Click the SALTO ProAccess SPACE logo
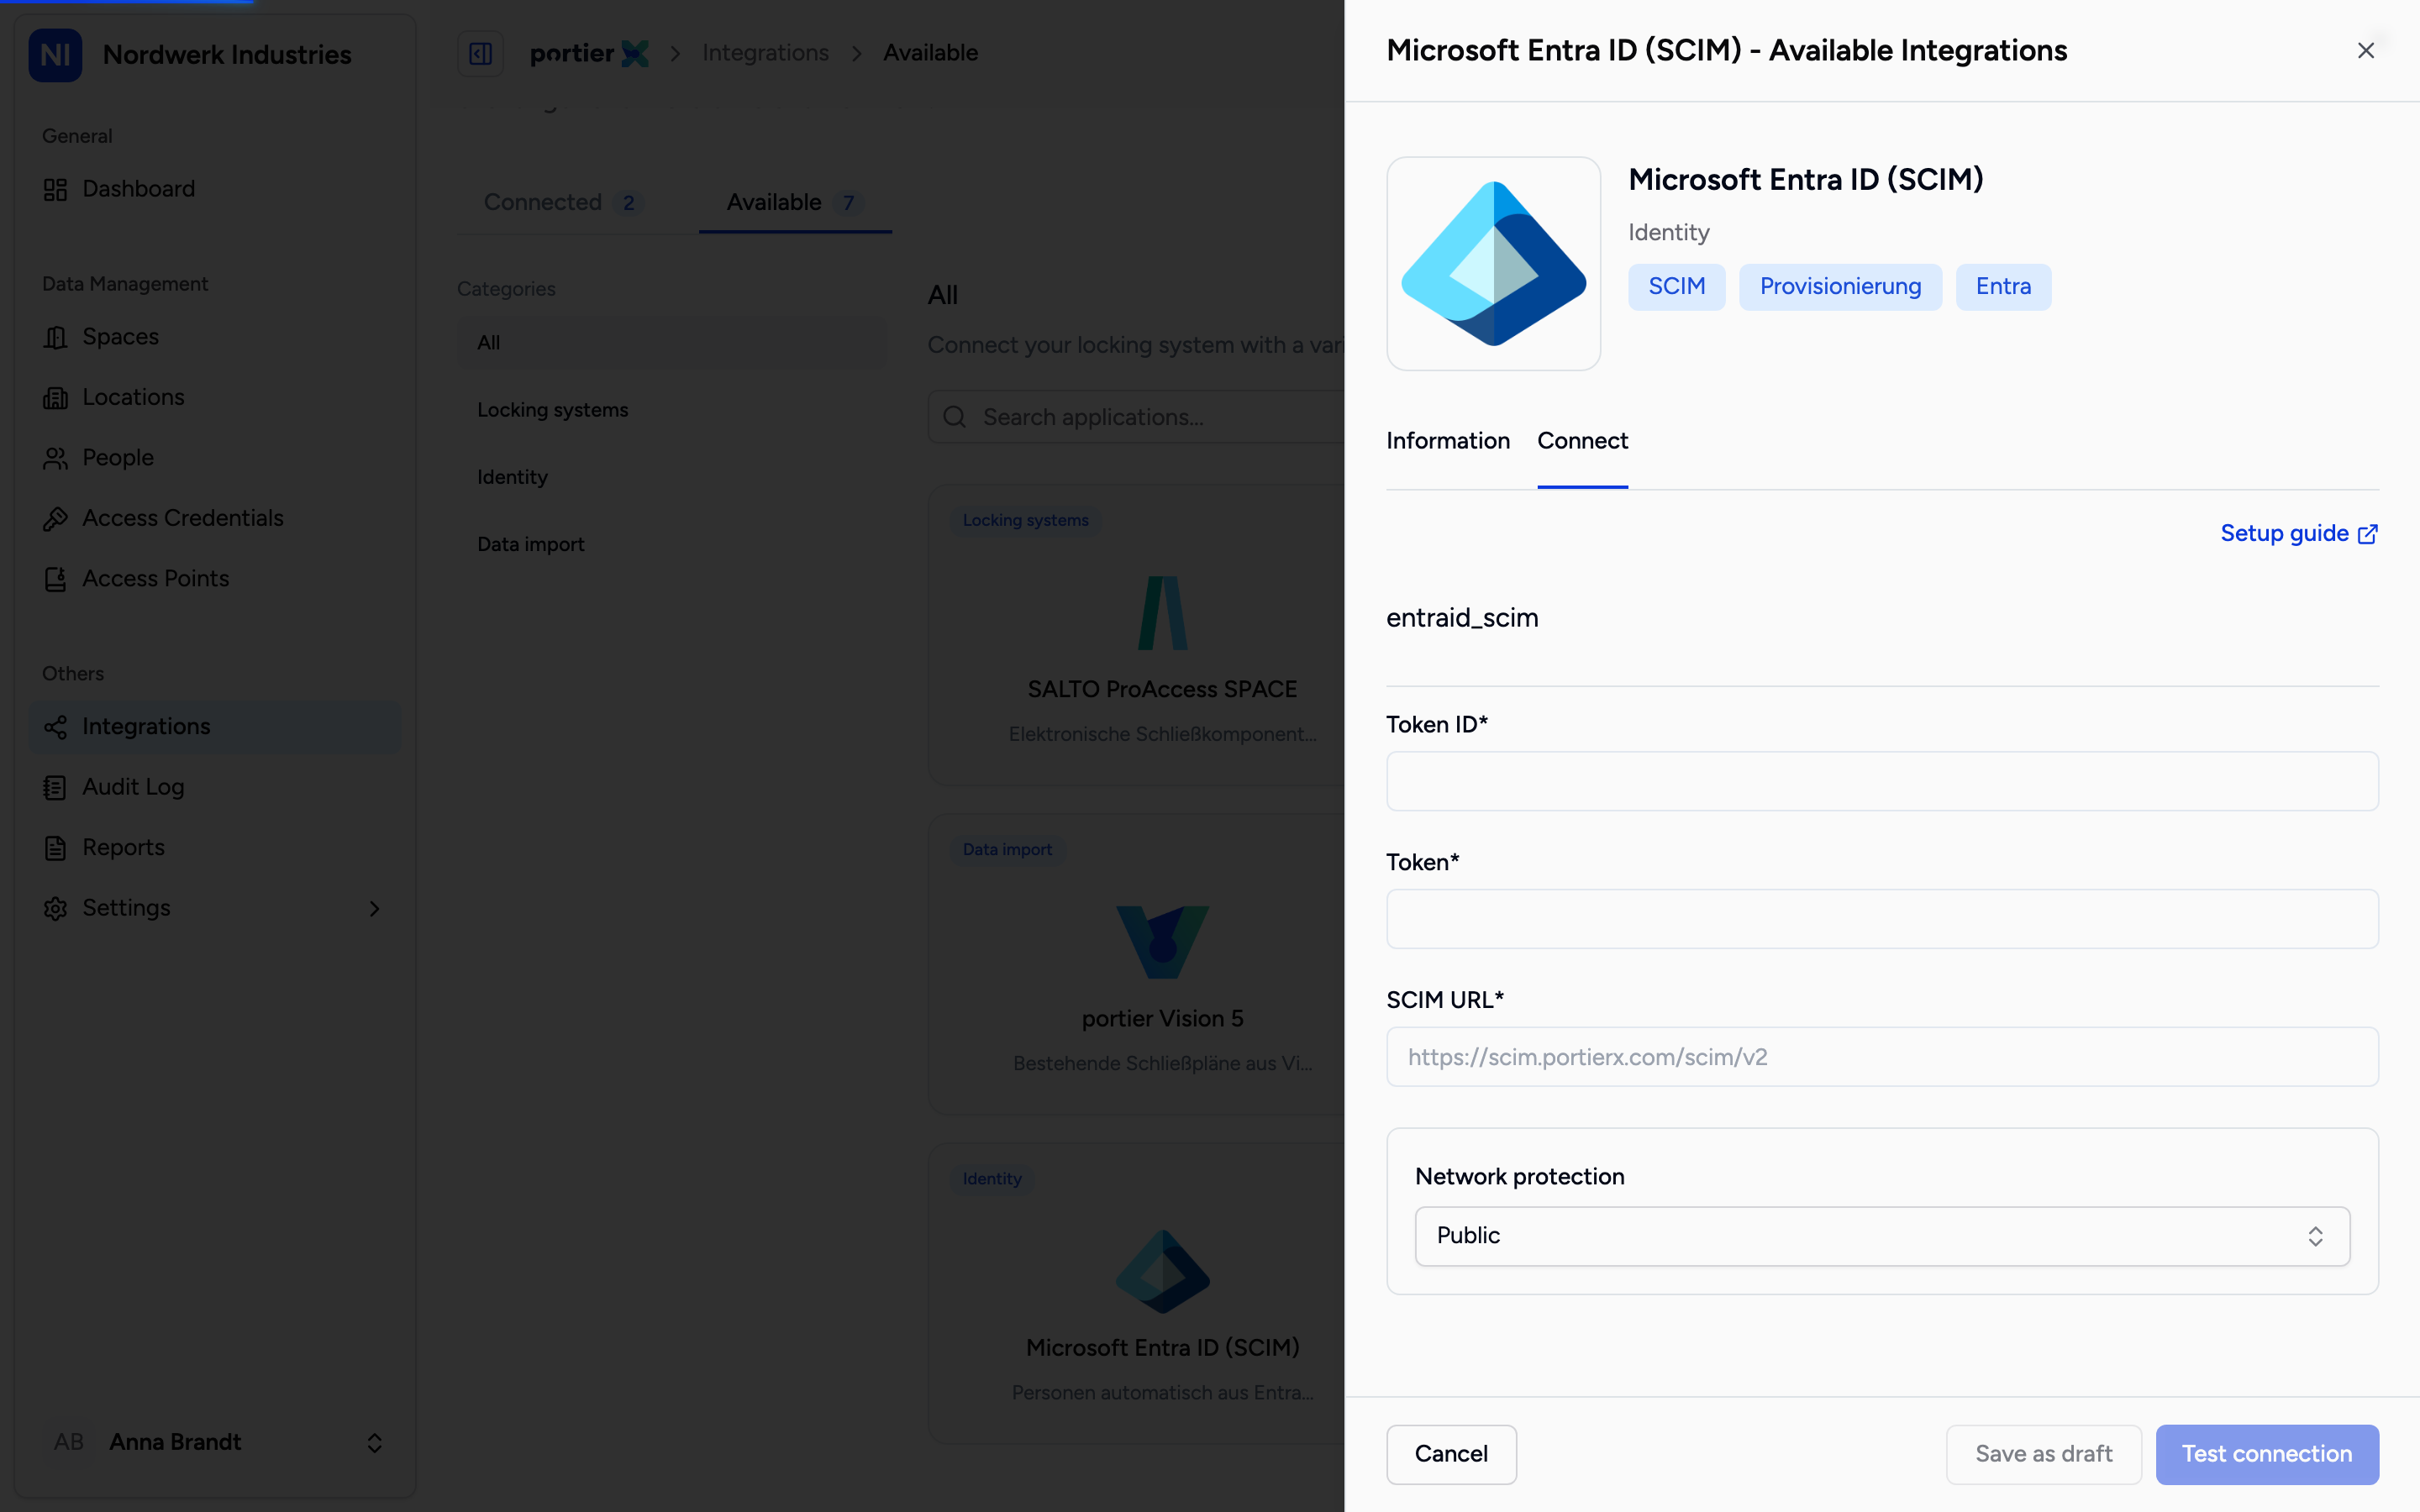2420x1512 pixels. coord(1163,612)
